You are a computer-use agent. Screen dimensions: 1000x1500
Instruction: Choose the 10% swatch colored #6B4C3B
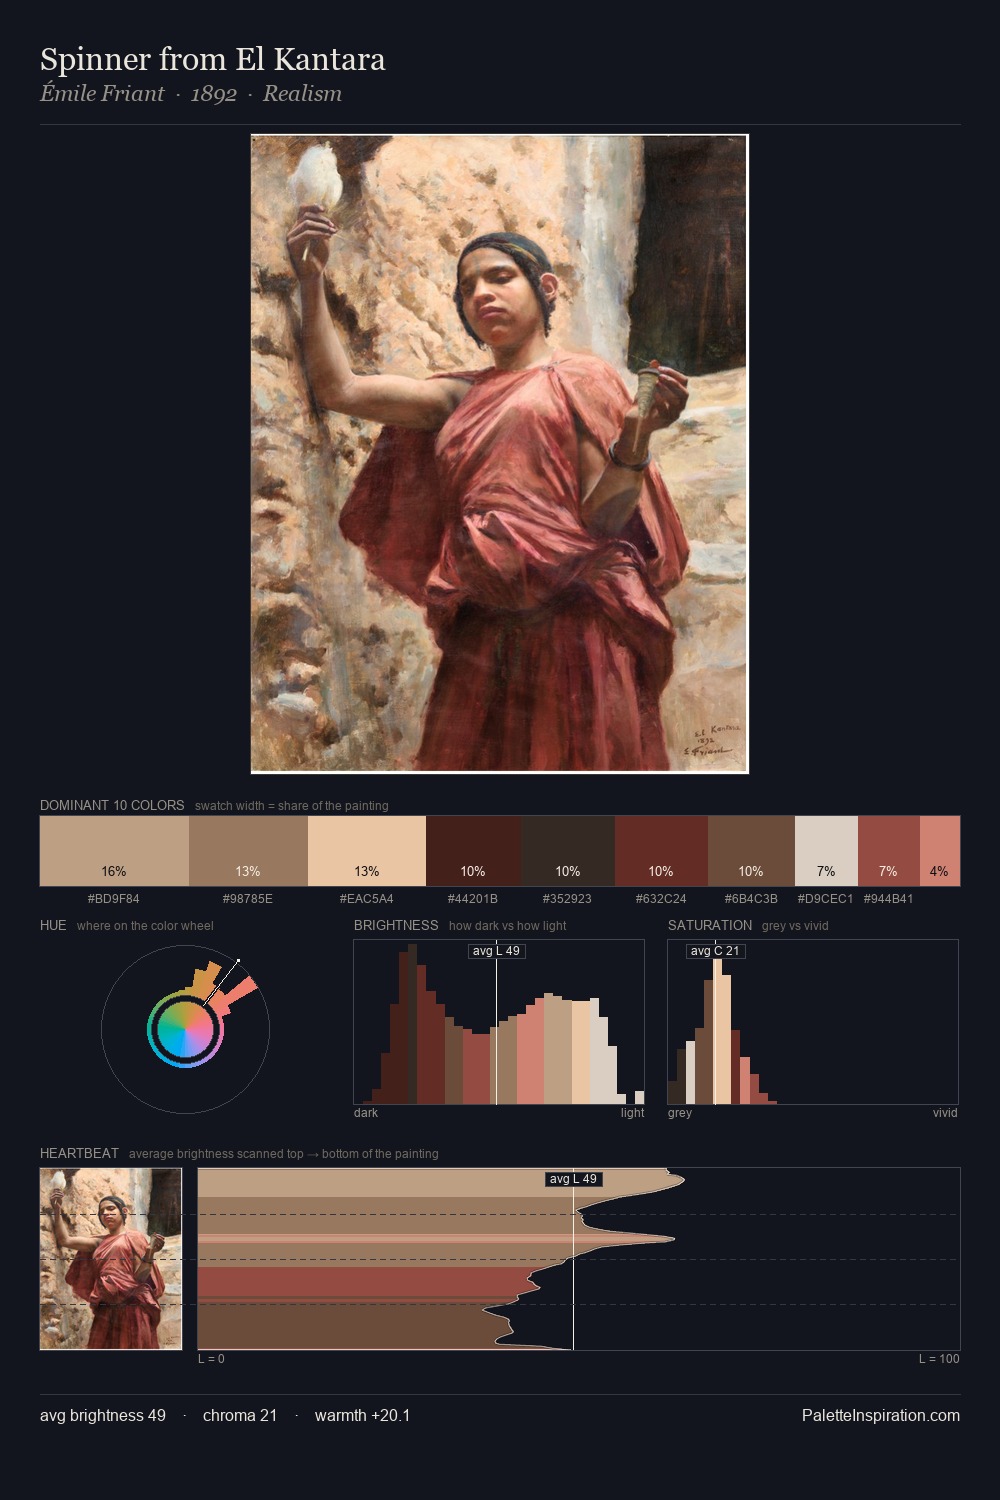point(751,851)
